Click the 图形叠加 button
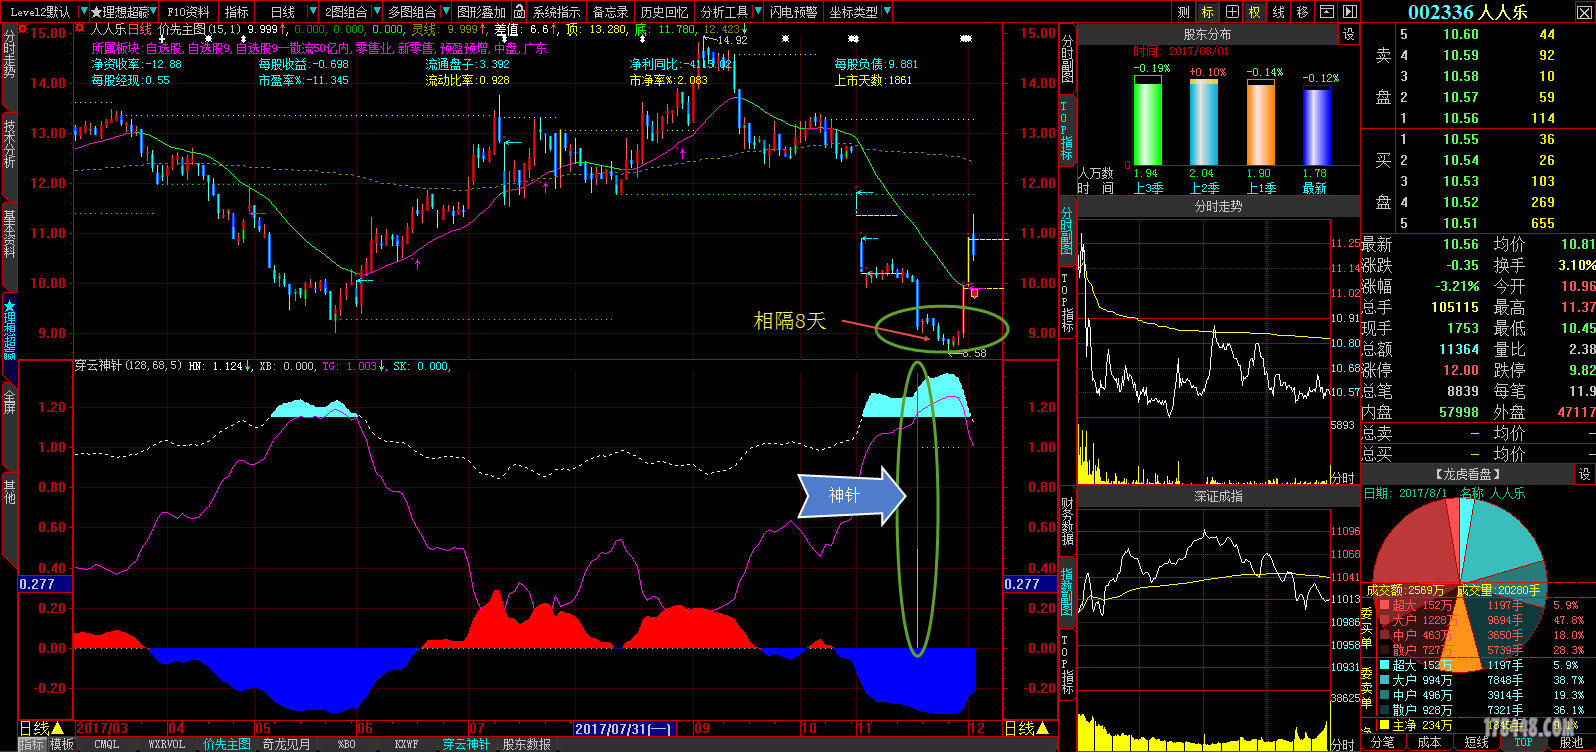1596x752 pixels. point(481,12)
